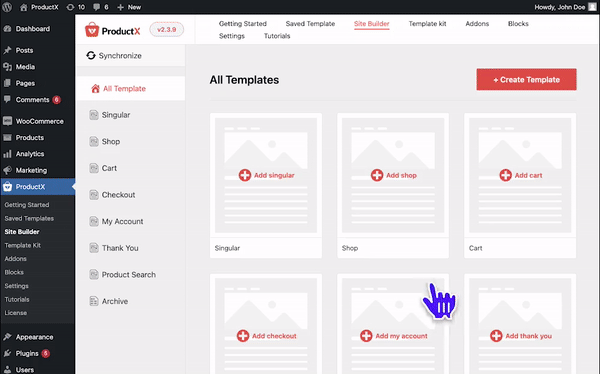Select the Site Builder tab
The width and height of the screenshot is (600, 374).
click(x=372, y=24)
